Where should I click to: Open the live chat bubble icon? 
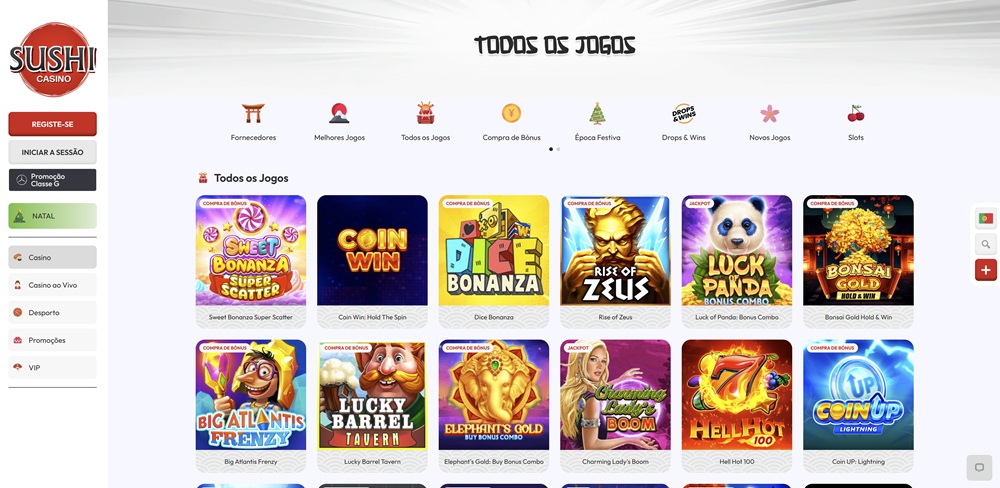click(x=980, y=468)
